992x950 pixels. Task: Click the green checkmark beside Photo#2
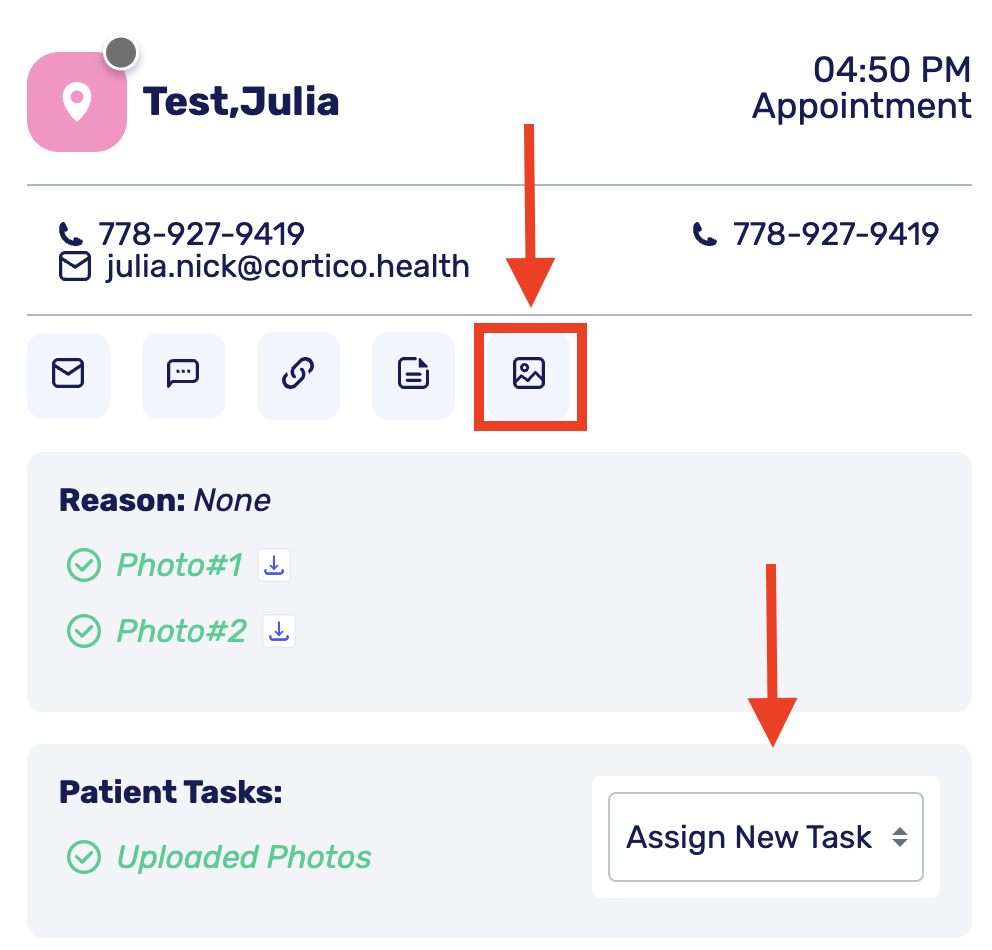point(83,631)
